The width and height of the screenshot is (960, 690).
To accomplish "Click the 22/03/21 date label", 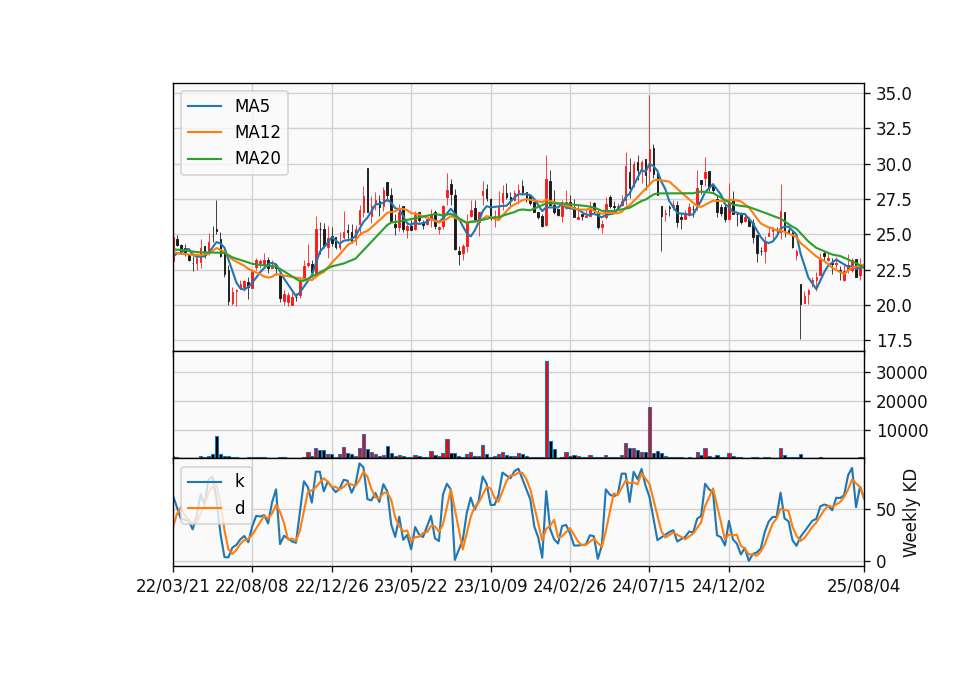I will pos(173,587).
